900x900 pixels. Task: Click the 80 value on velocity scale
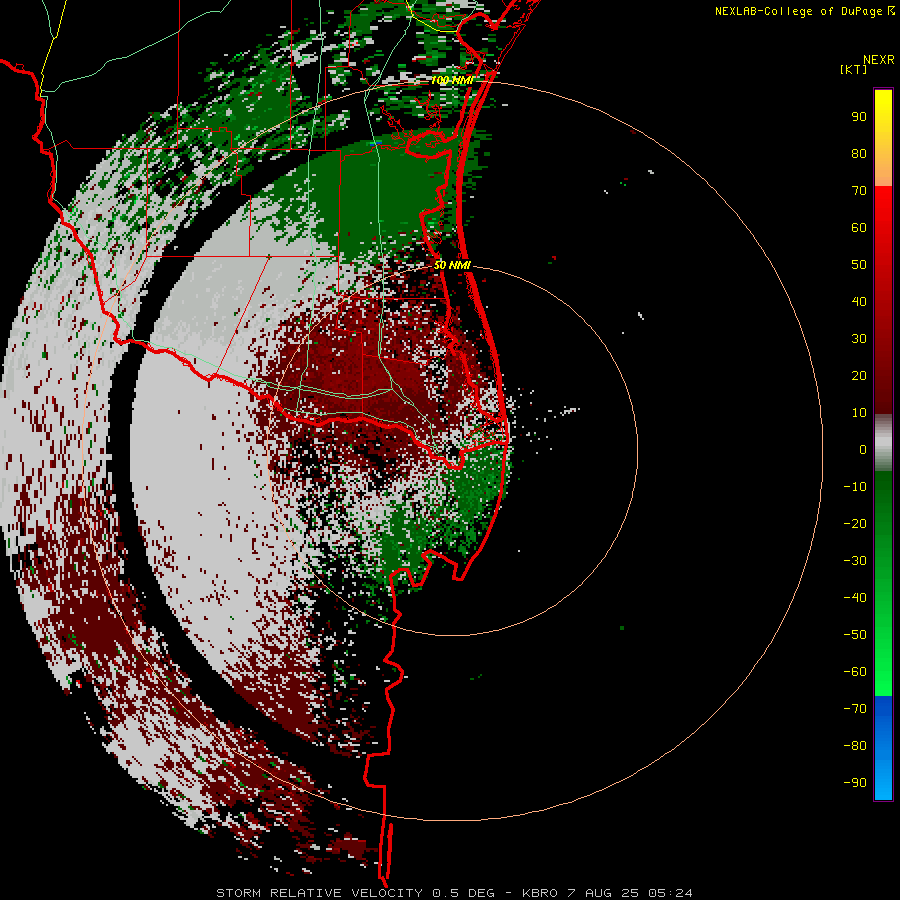point(859,153)
